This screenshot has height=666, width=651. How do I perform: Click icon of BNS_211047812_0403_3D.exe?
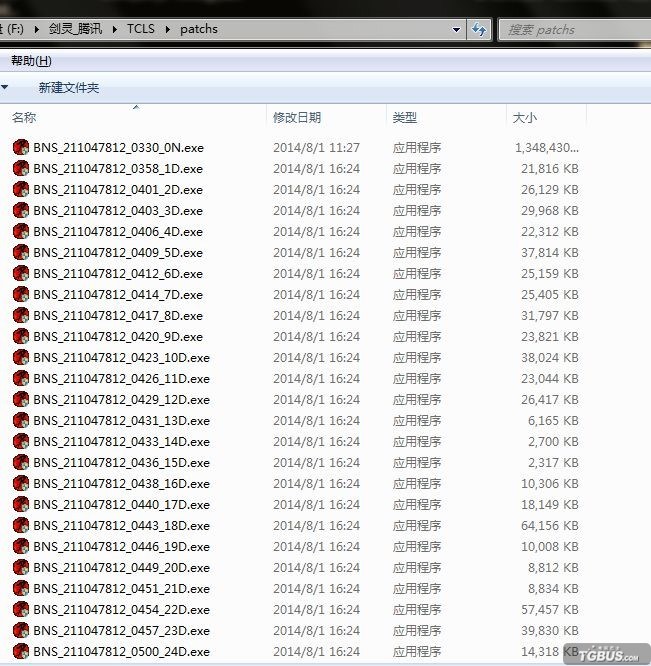click(21, 210)
